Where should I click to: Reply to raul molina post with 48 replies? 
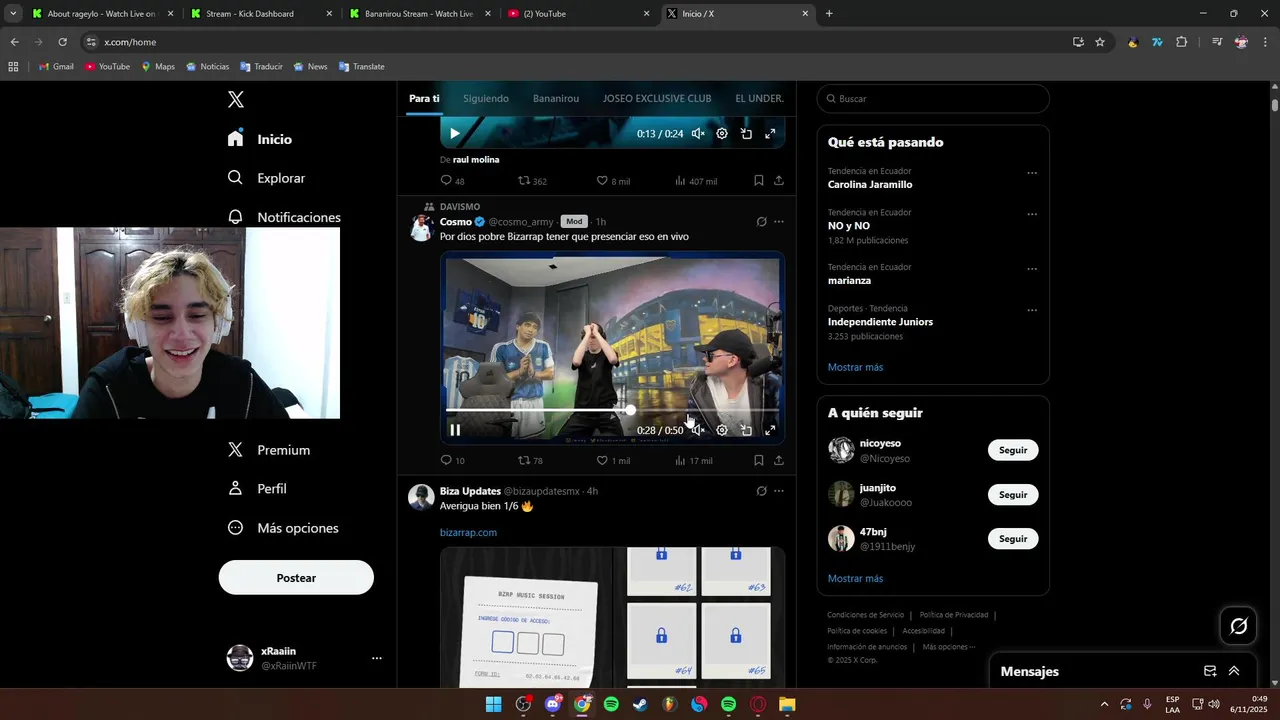tap(452, 181)
